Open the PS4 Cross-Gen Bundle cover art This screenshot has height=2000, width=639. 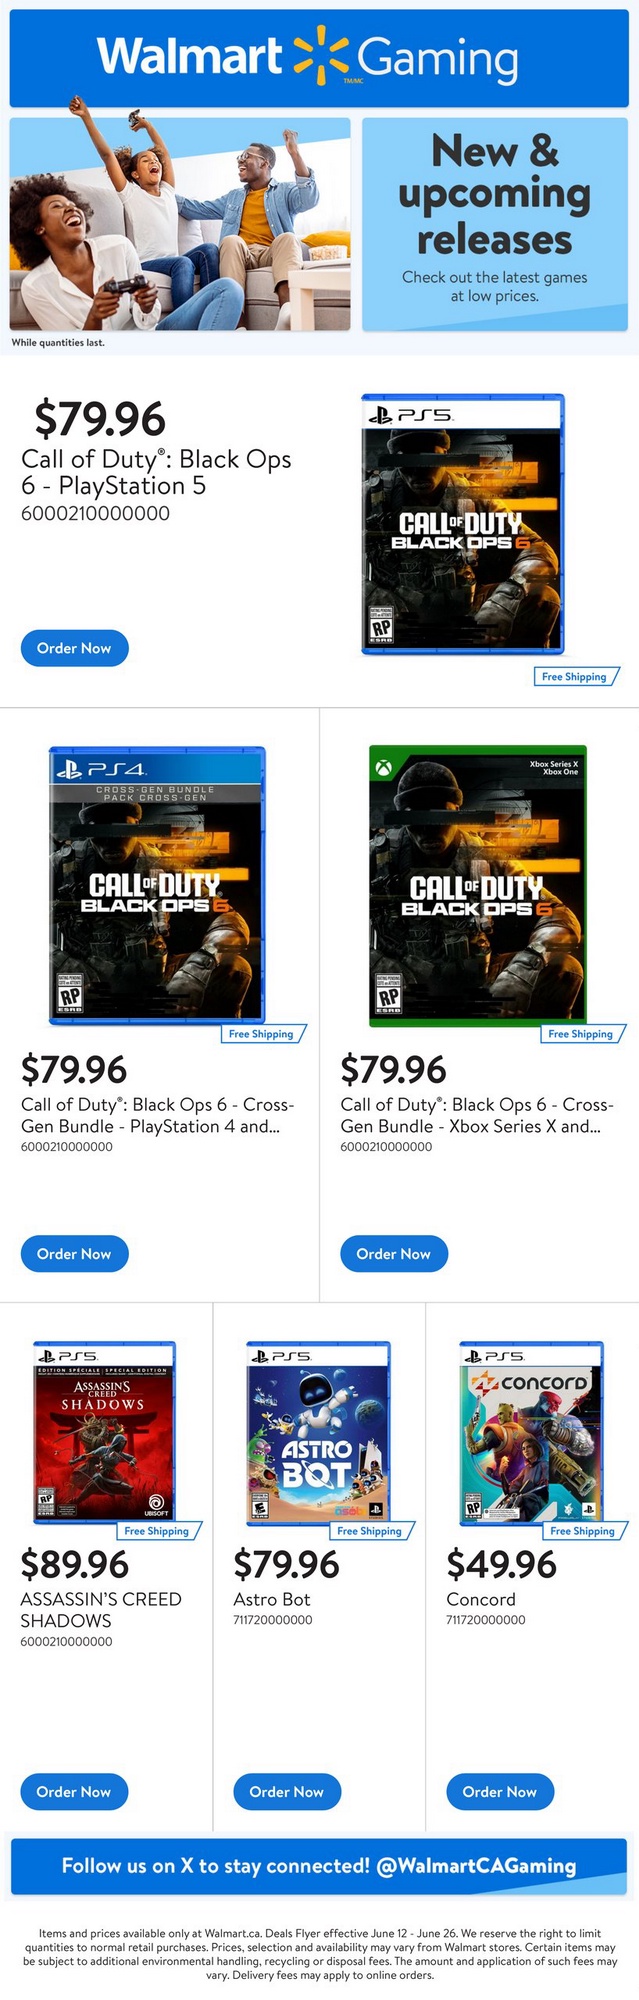157,884
